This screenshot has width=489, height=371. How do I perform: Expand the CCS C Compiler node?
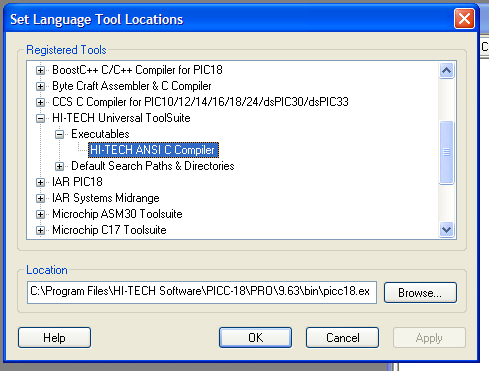tap(40, 102)
